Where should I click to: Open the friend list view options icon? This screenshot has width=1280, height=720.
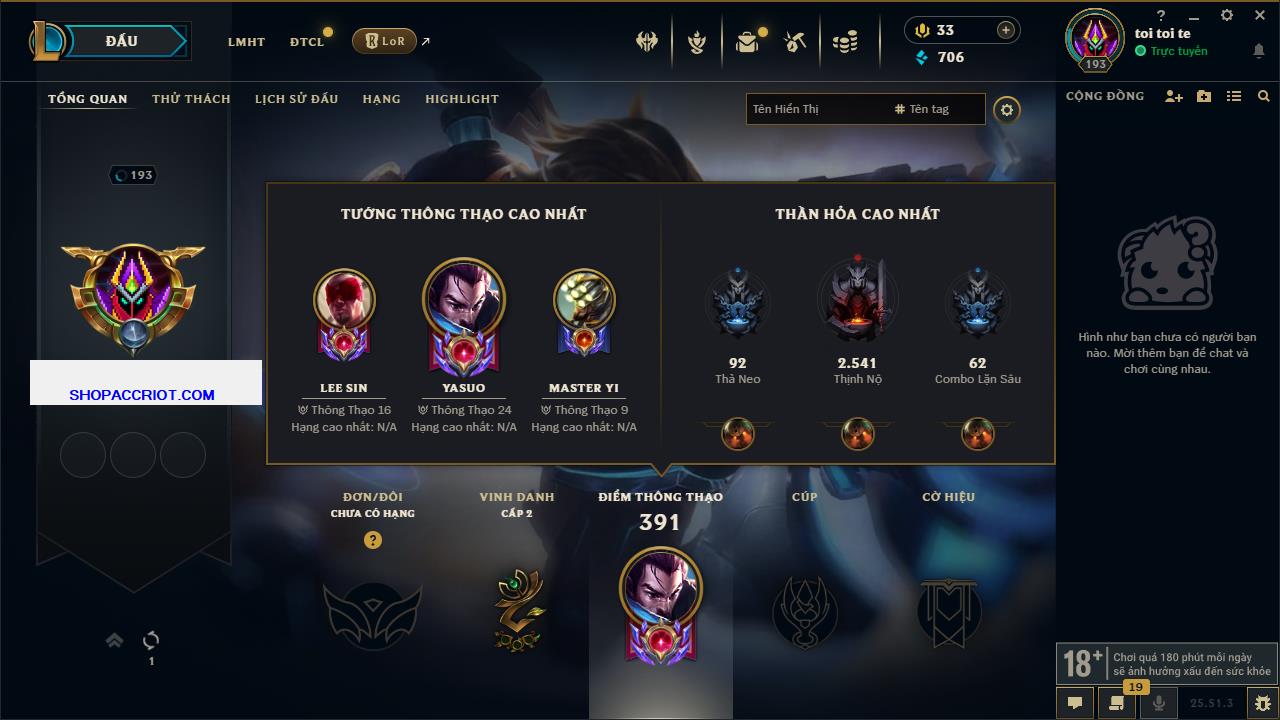[1234, 96]
